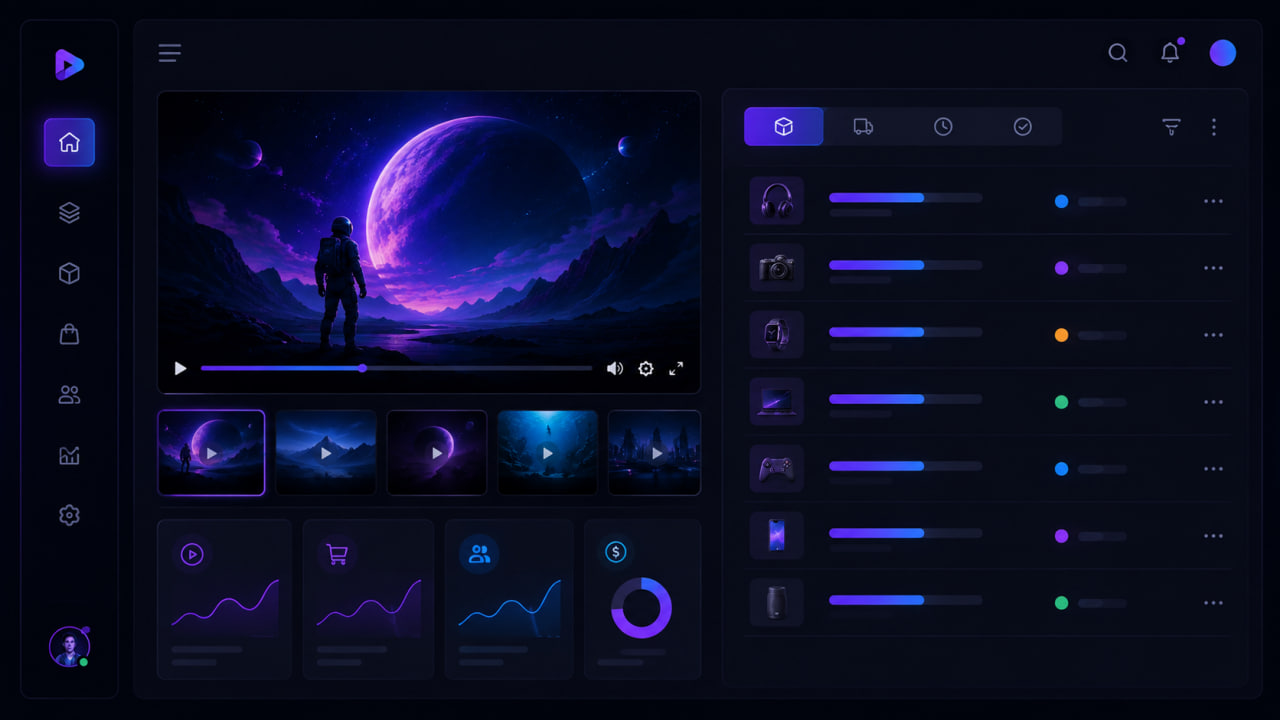Open more options for the headphones row
The width and height of the screenshot is (1280, 720).
[1213, 201]
